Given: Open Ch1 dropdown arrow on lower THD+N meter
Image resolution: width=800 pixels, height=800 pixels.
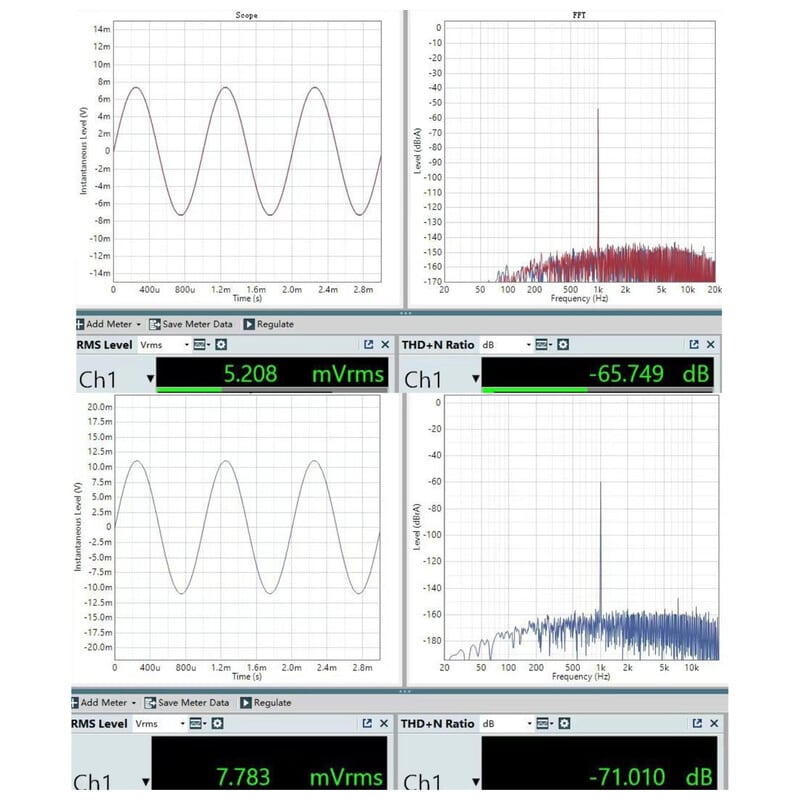Looking at the screenshot, I should (x=474, y=781).
